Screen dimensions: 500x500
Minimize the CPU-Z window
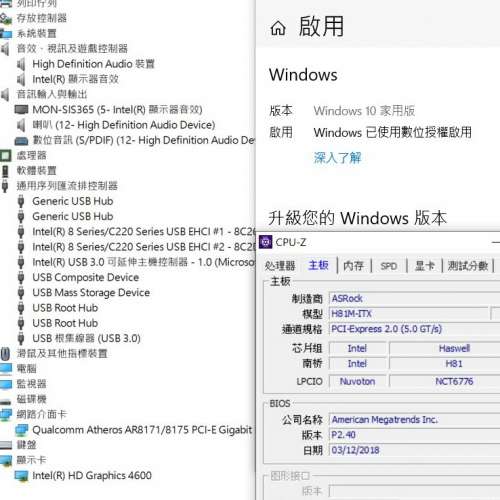point(496,242)
